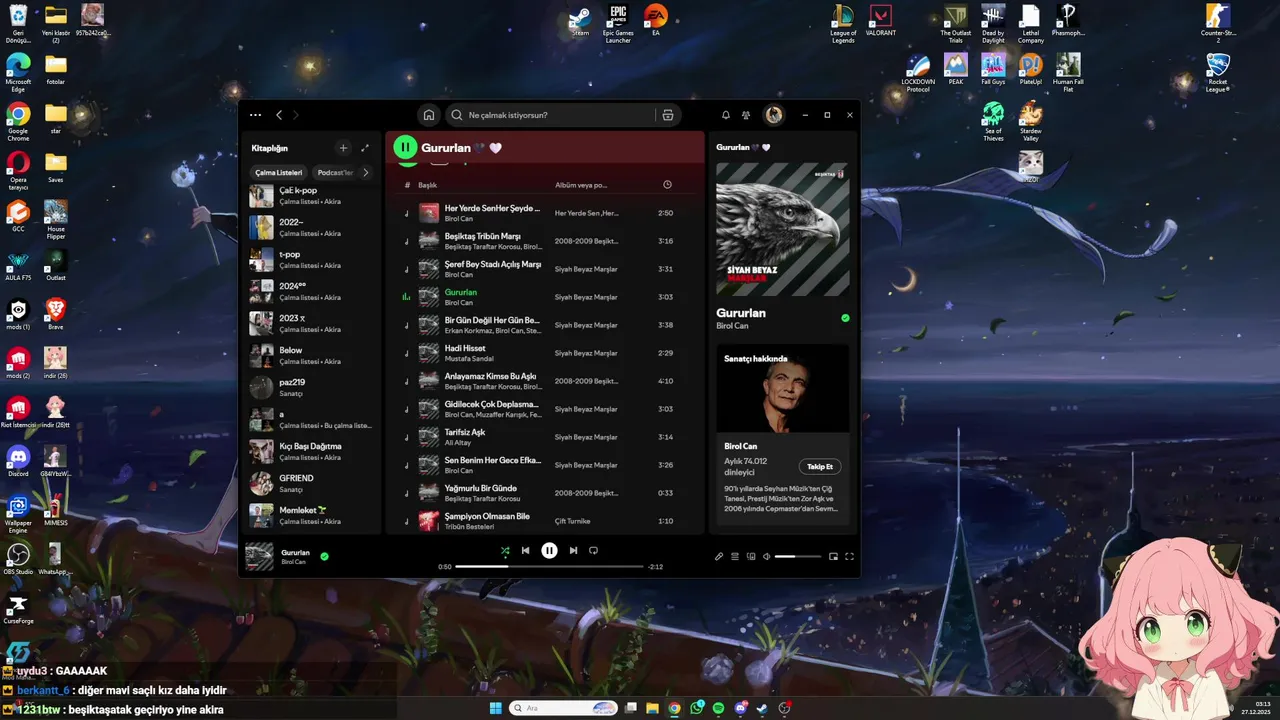The width and height of the screenshot is (1280, 720).
Task: Select the Çalma Listeleri filter
Action: coord(277,172)
